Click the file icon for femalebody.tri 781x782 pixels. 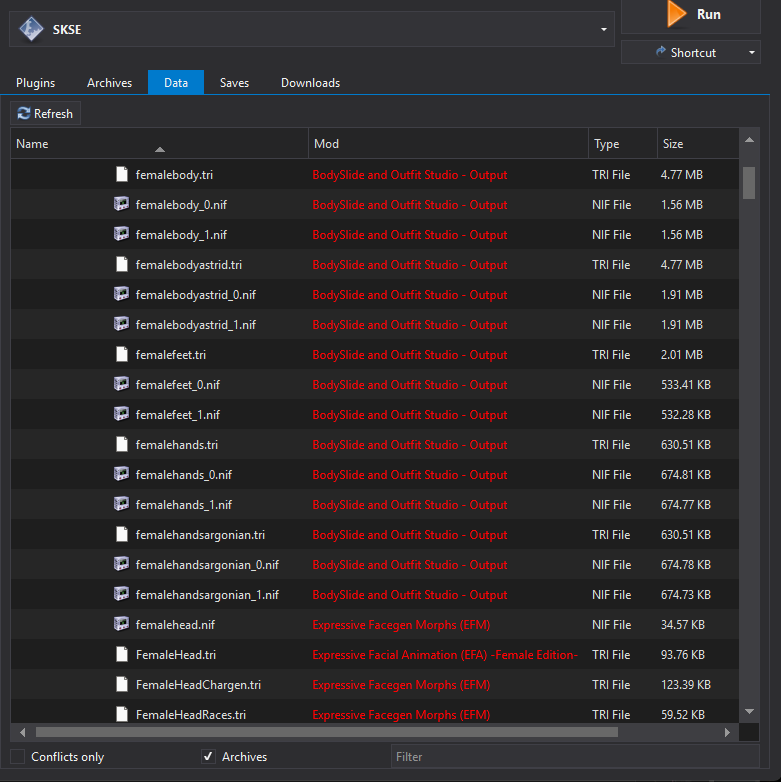click(x=122, y=175)
